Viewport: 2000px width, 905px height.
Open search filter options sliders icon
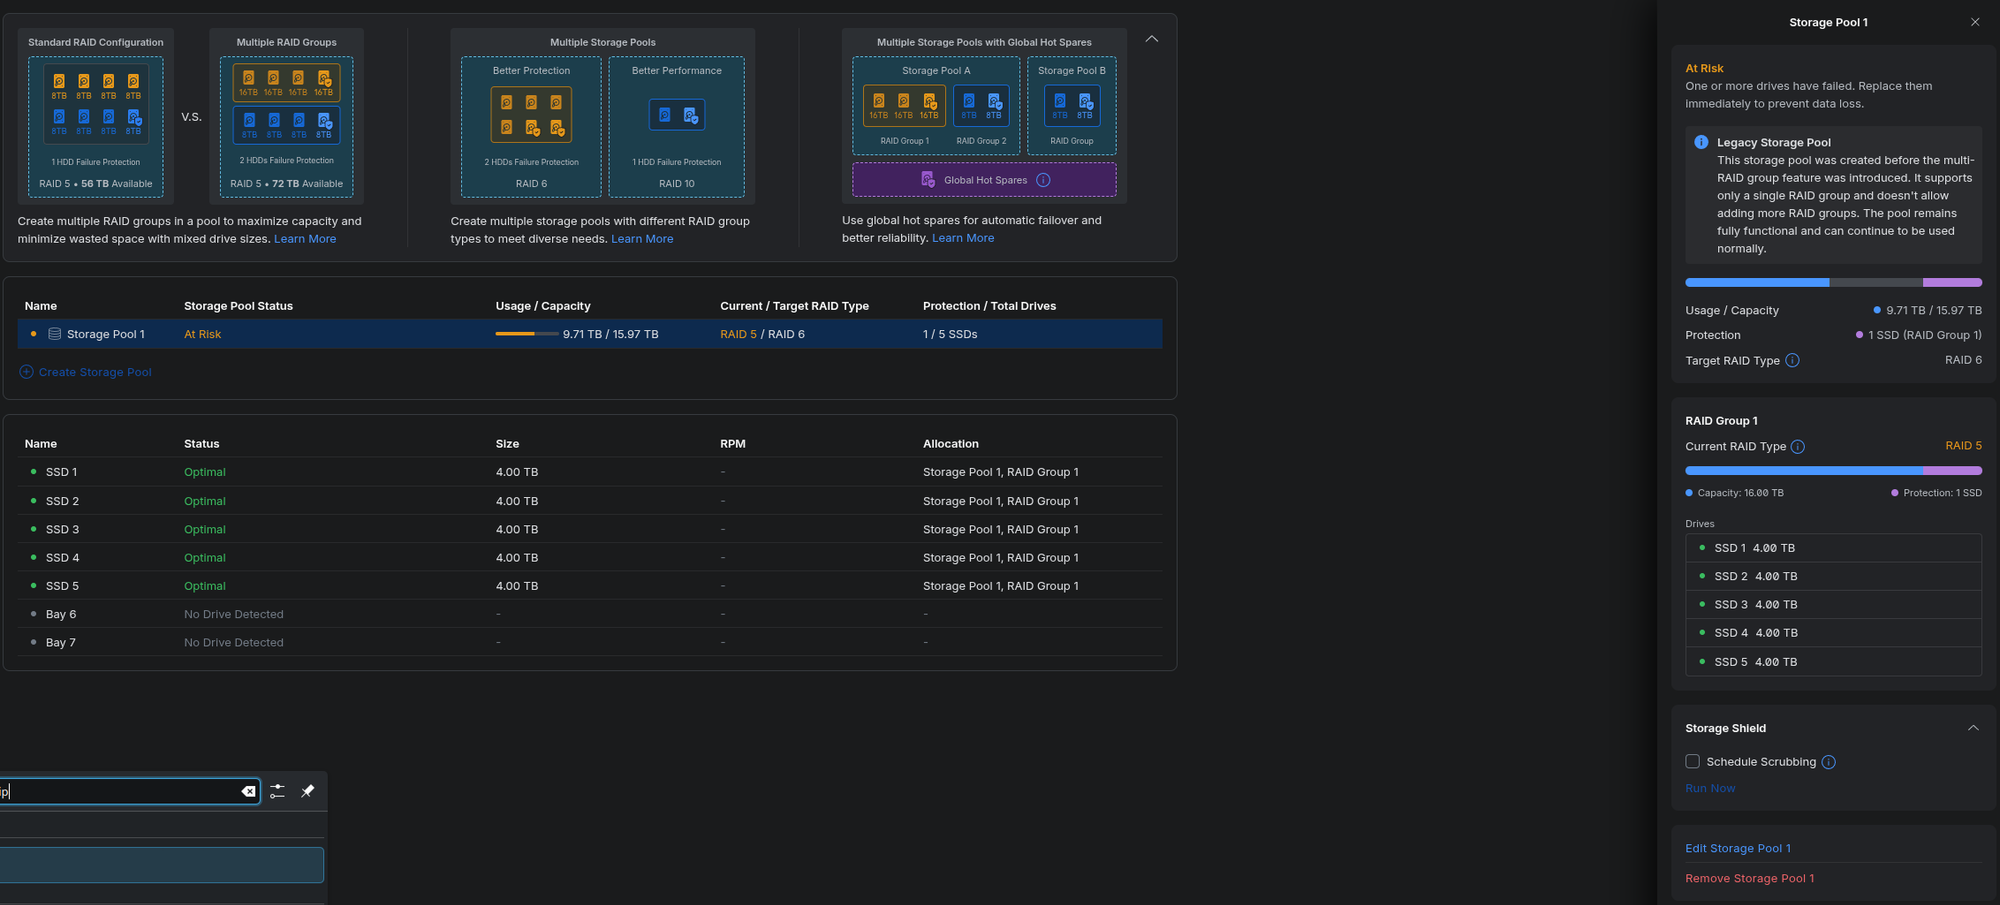[x=277, y=791]
